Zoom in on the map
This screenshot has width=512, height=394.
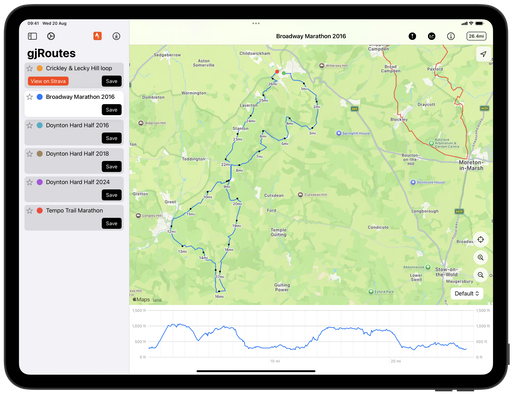click(481, 257)
